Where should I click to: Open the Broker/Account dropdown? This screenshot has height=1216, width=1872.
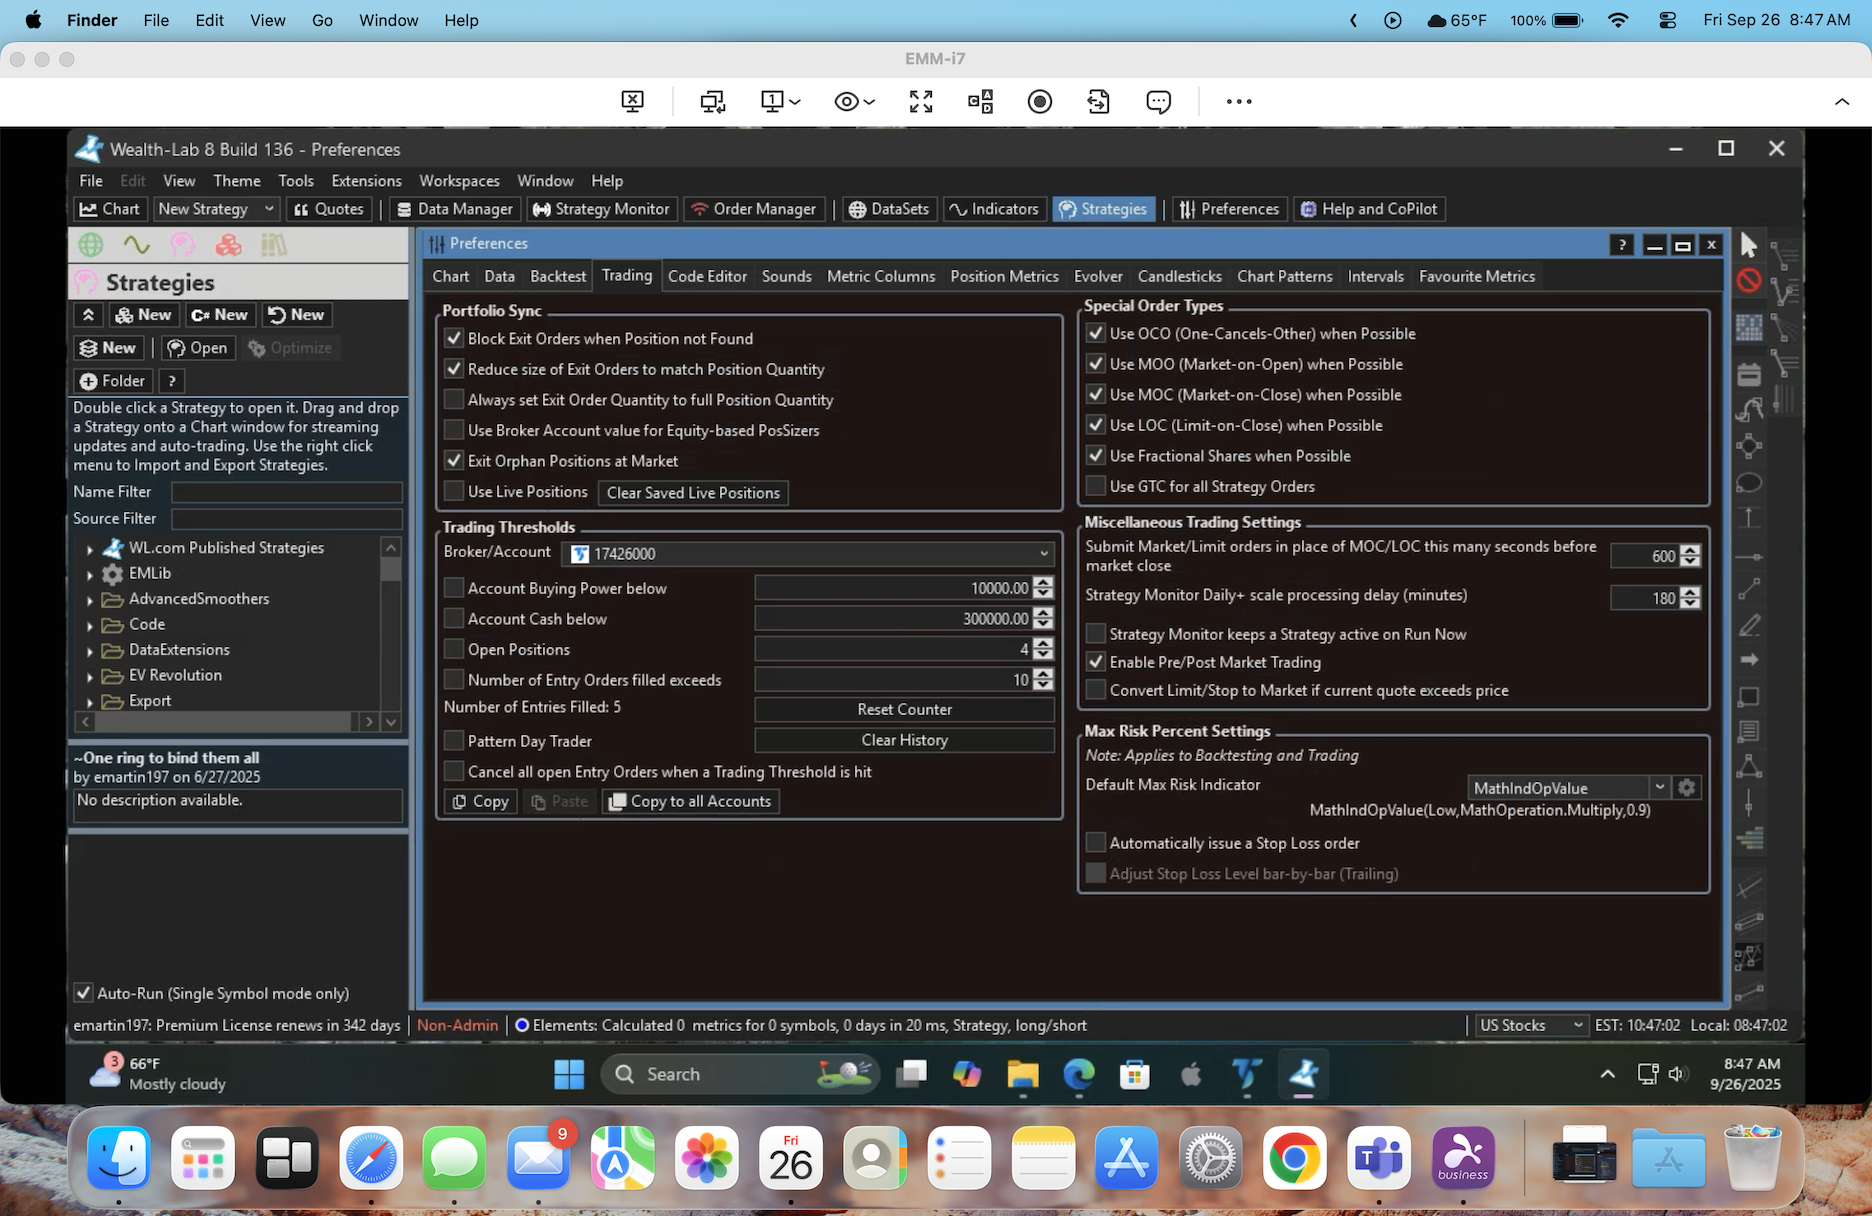808,553
